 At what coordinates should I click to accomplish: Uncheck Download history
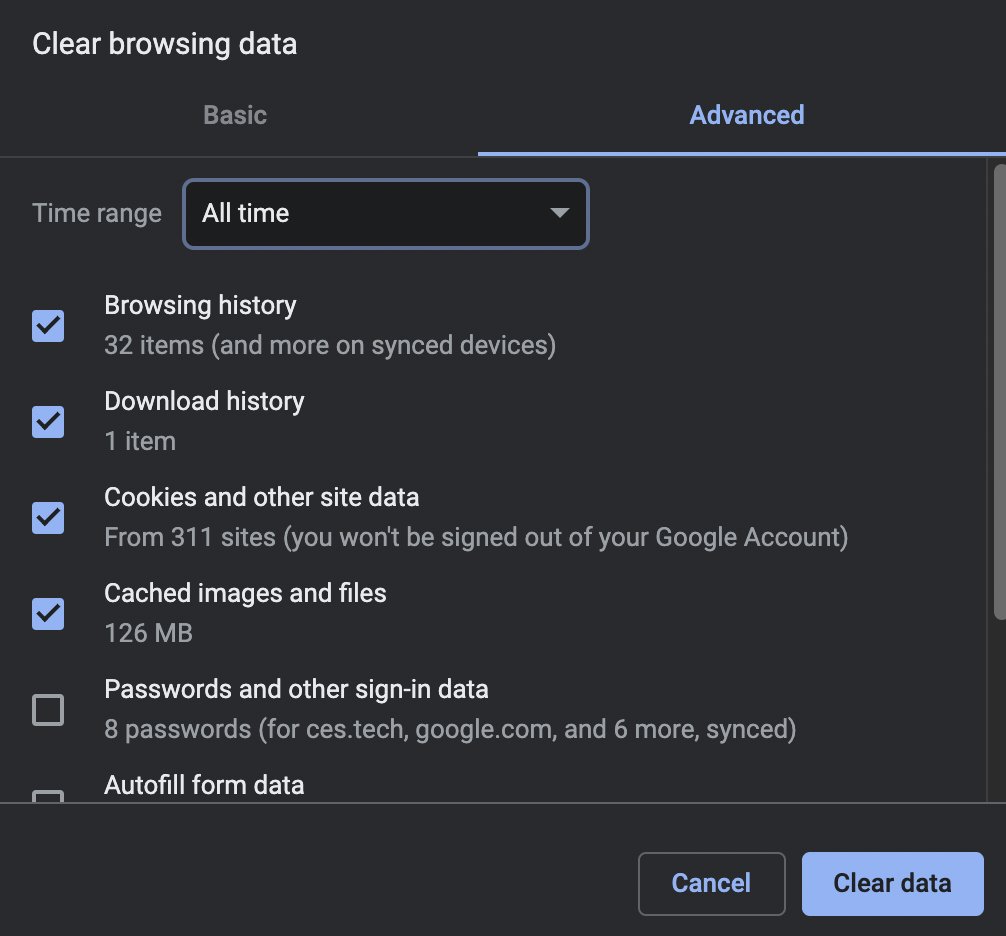coord(47,421)
